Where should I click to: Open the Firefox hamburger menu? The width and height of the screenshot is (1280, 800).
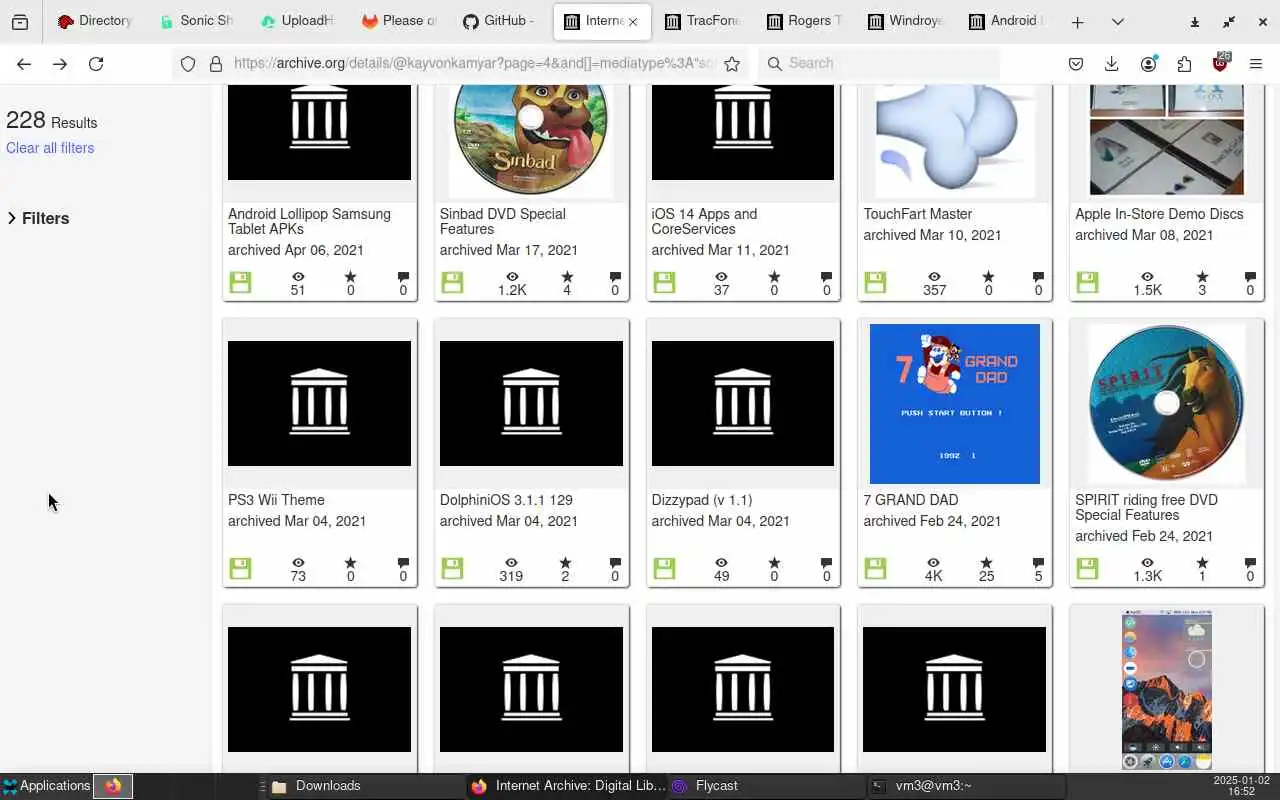point(1256,63)
